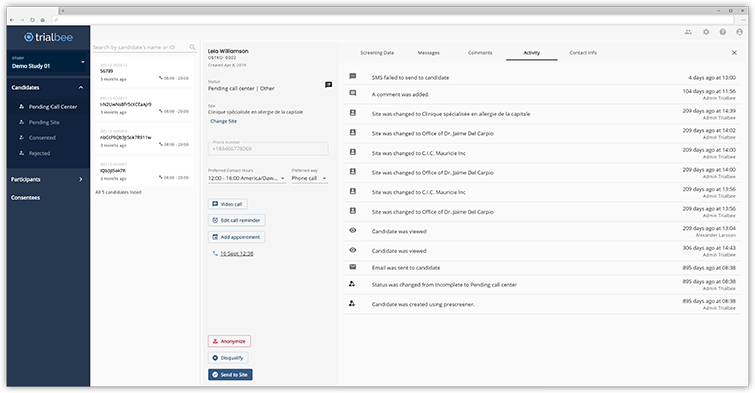Click the comment icon for 'A comment was added'

352,93
